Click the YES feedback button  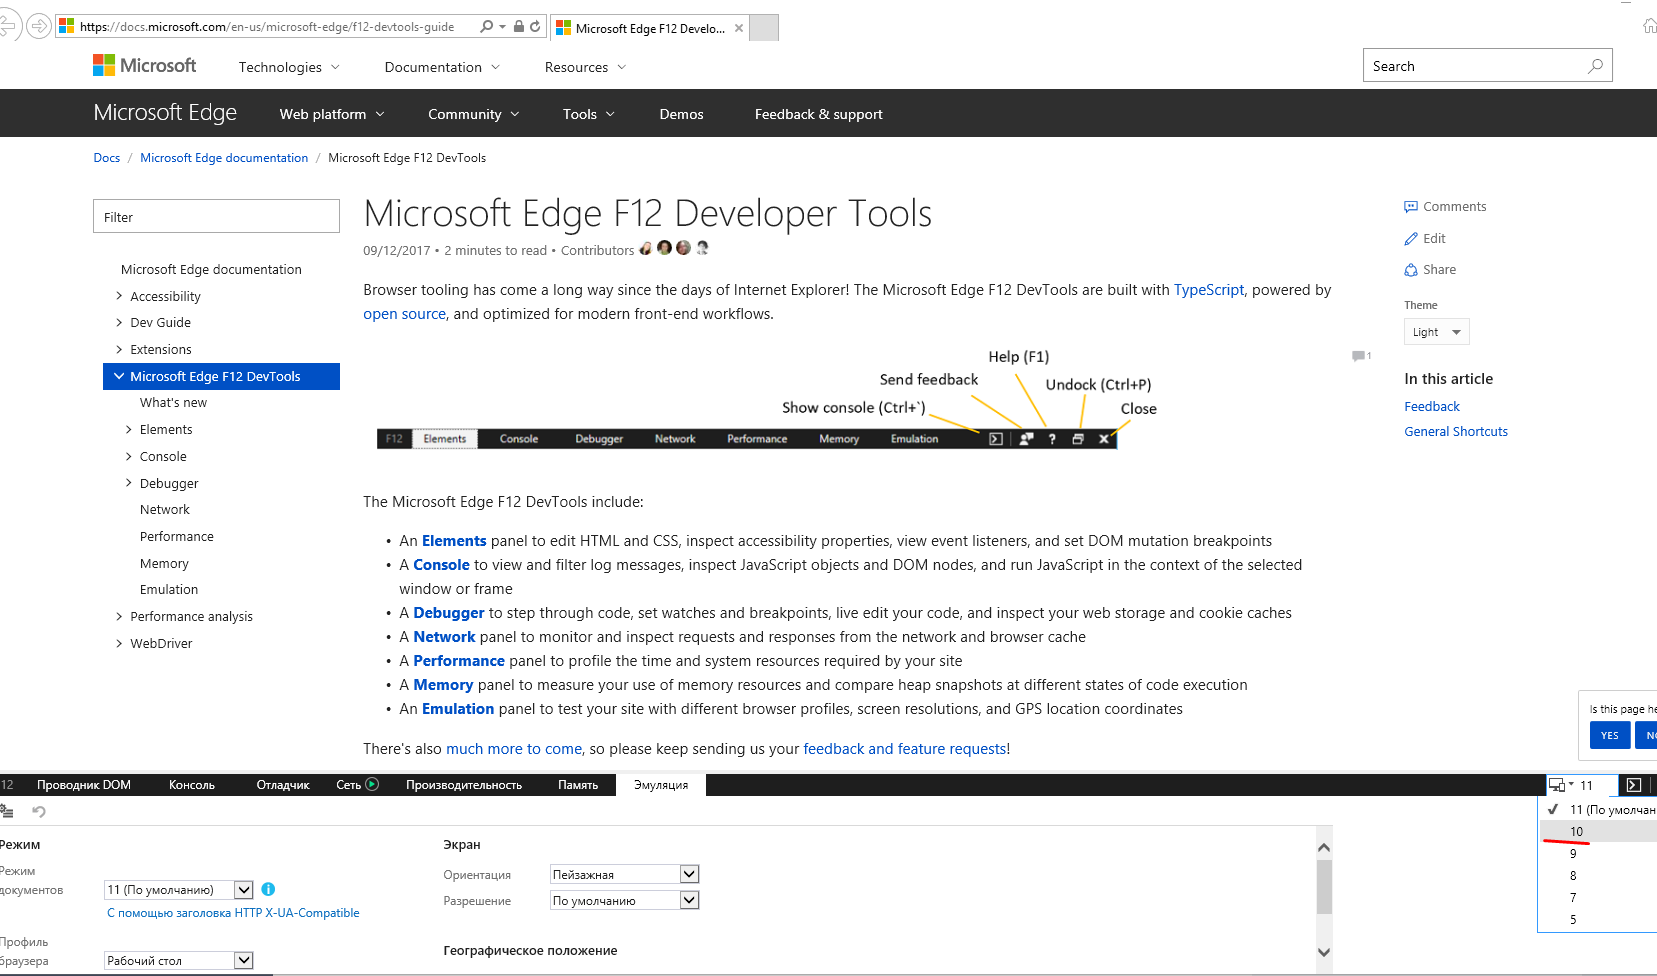(1609, 735)
